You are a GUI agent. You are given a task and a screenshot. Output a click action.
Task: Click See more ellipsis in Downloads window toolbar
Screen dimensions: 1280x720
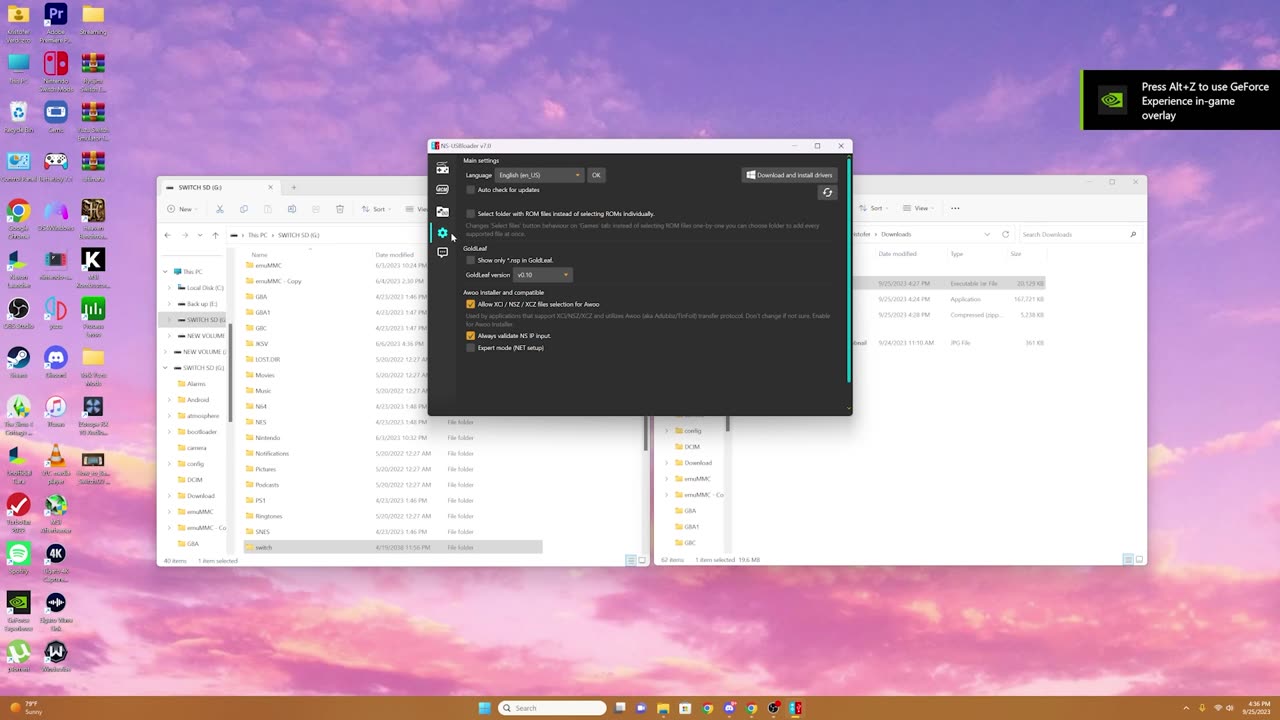(x=955, y=208)
